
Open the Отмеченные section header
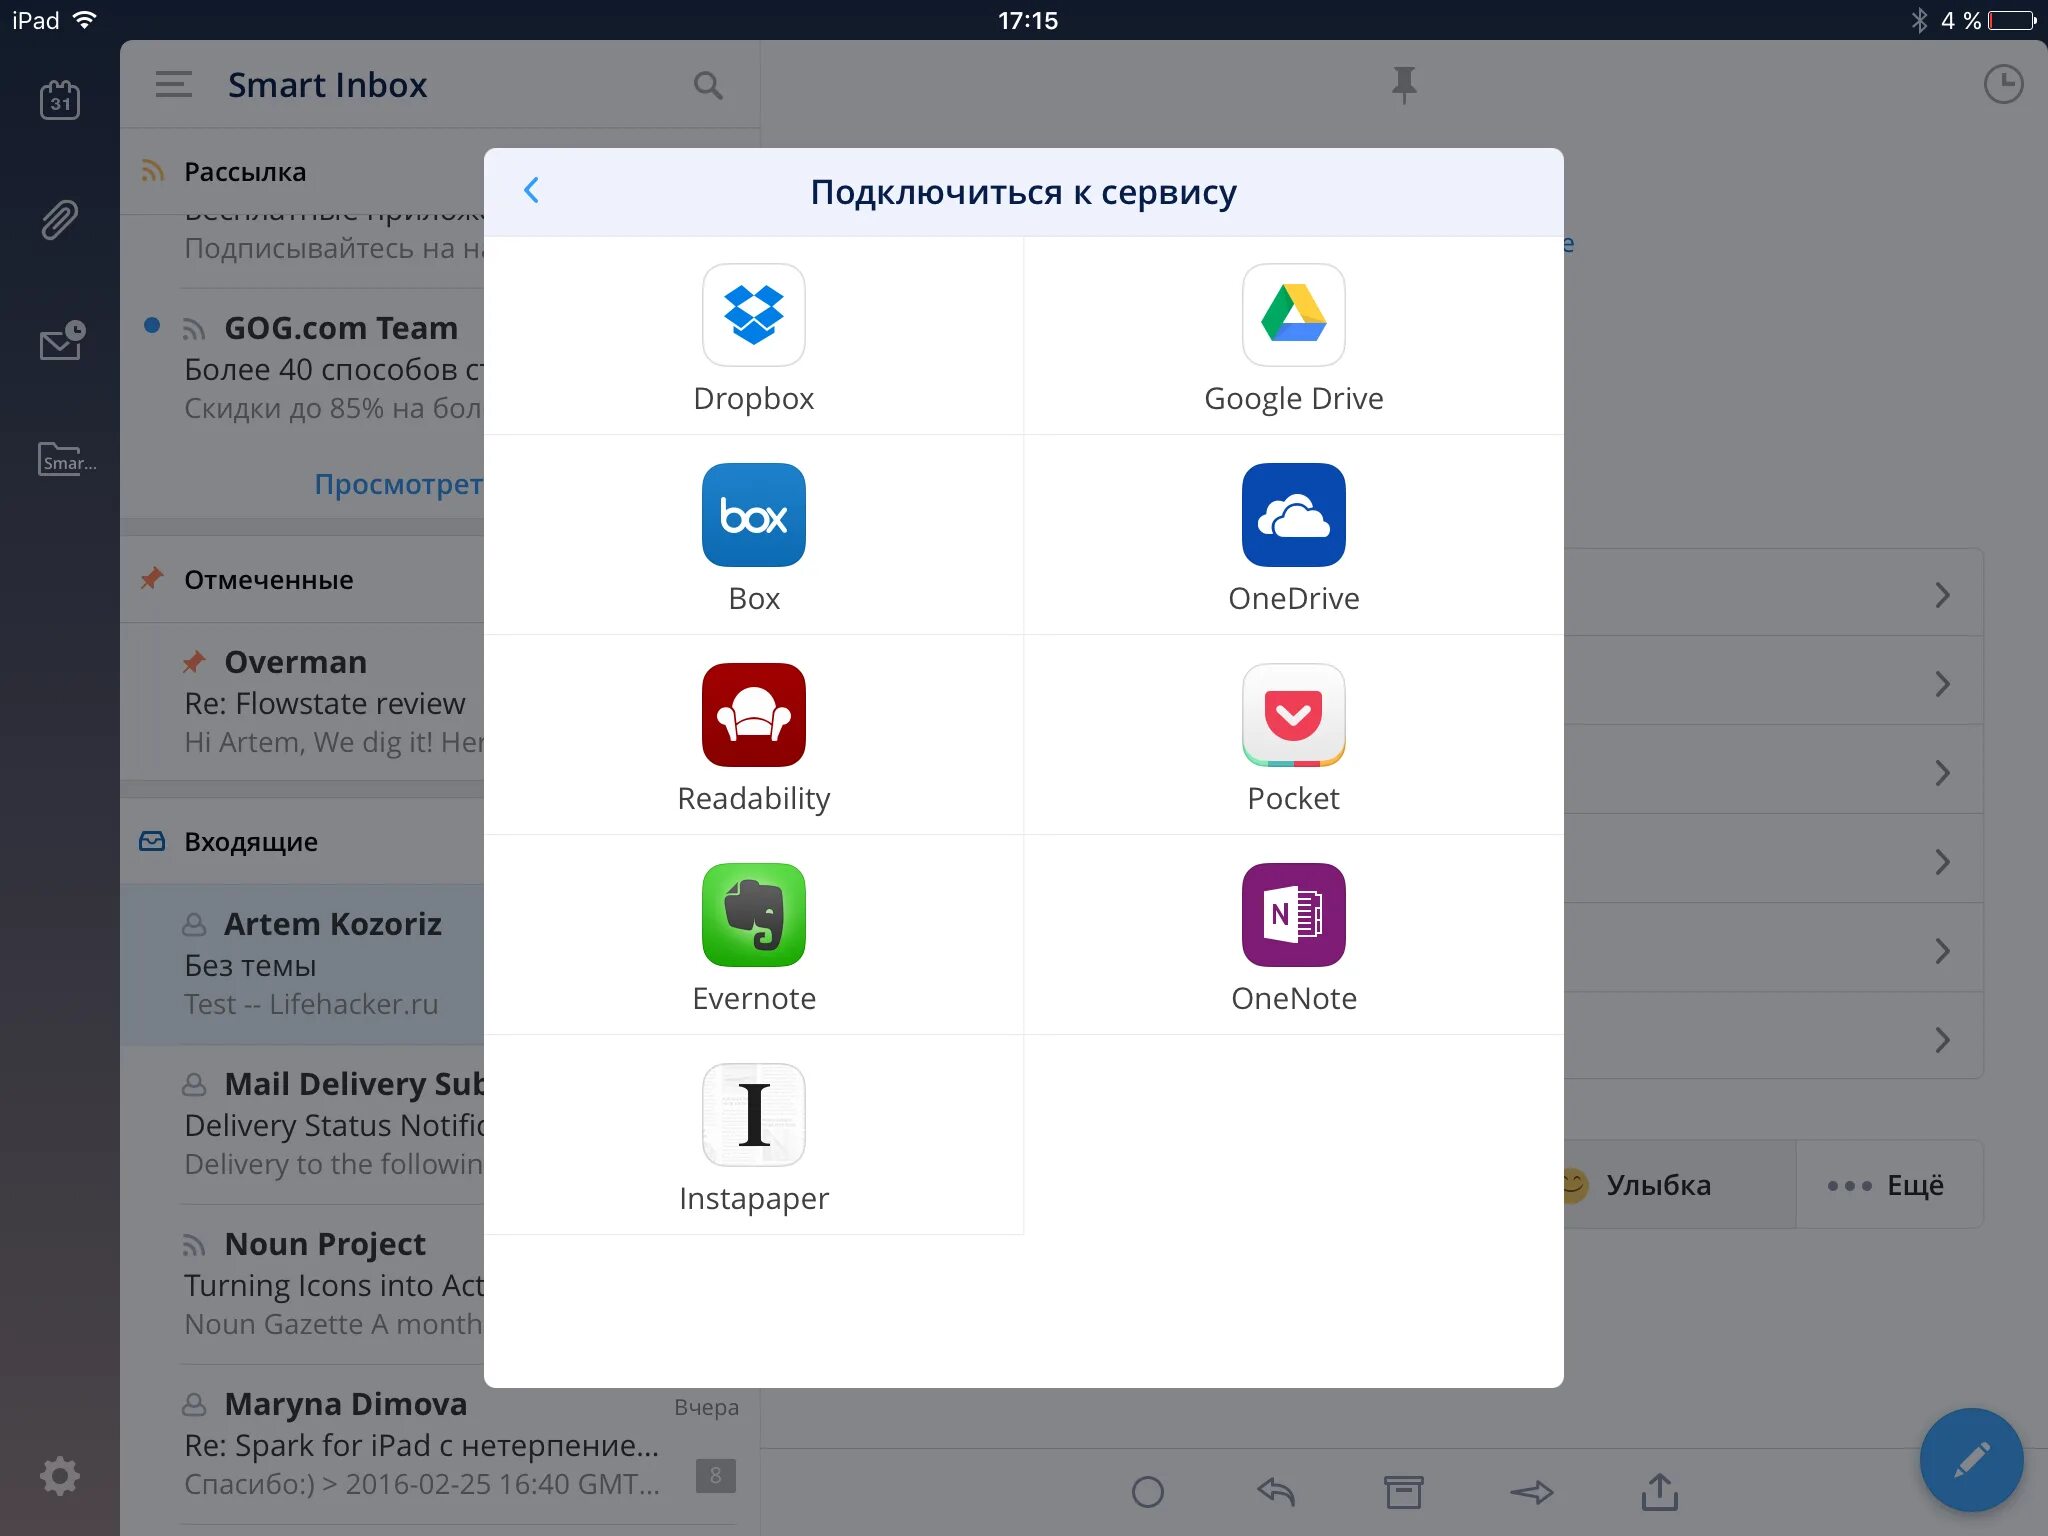[x=302, y=579]
